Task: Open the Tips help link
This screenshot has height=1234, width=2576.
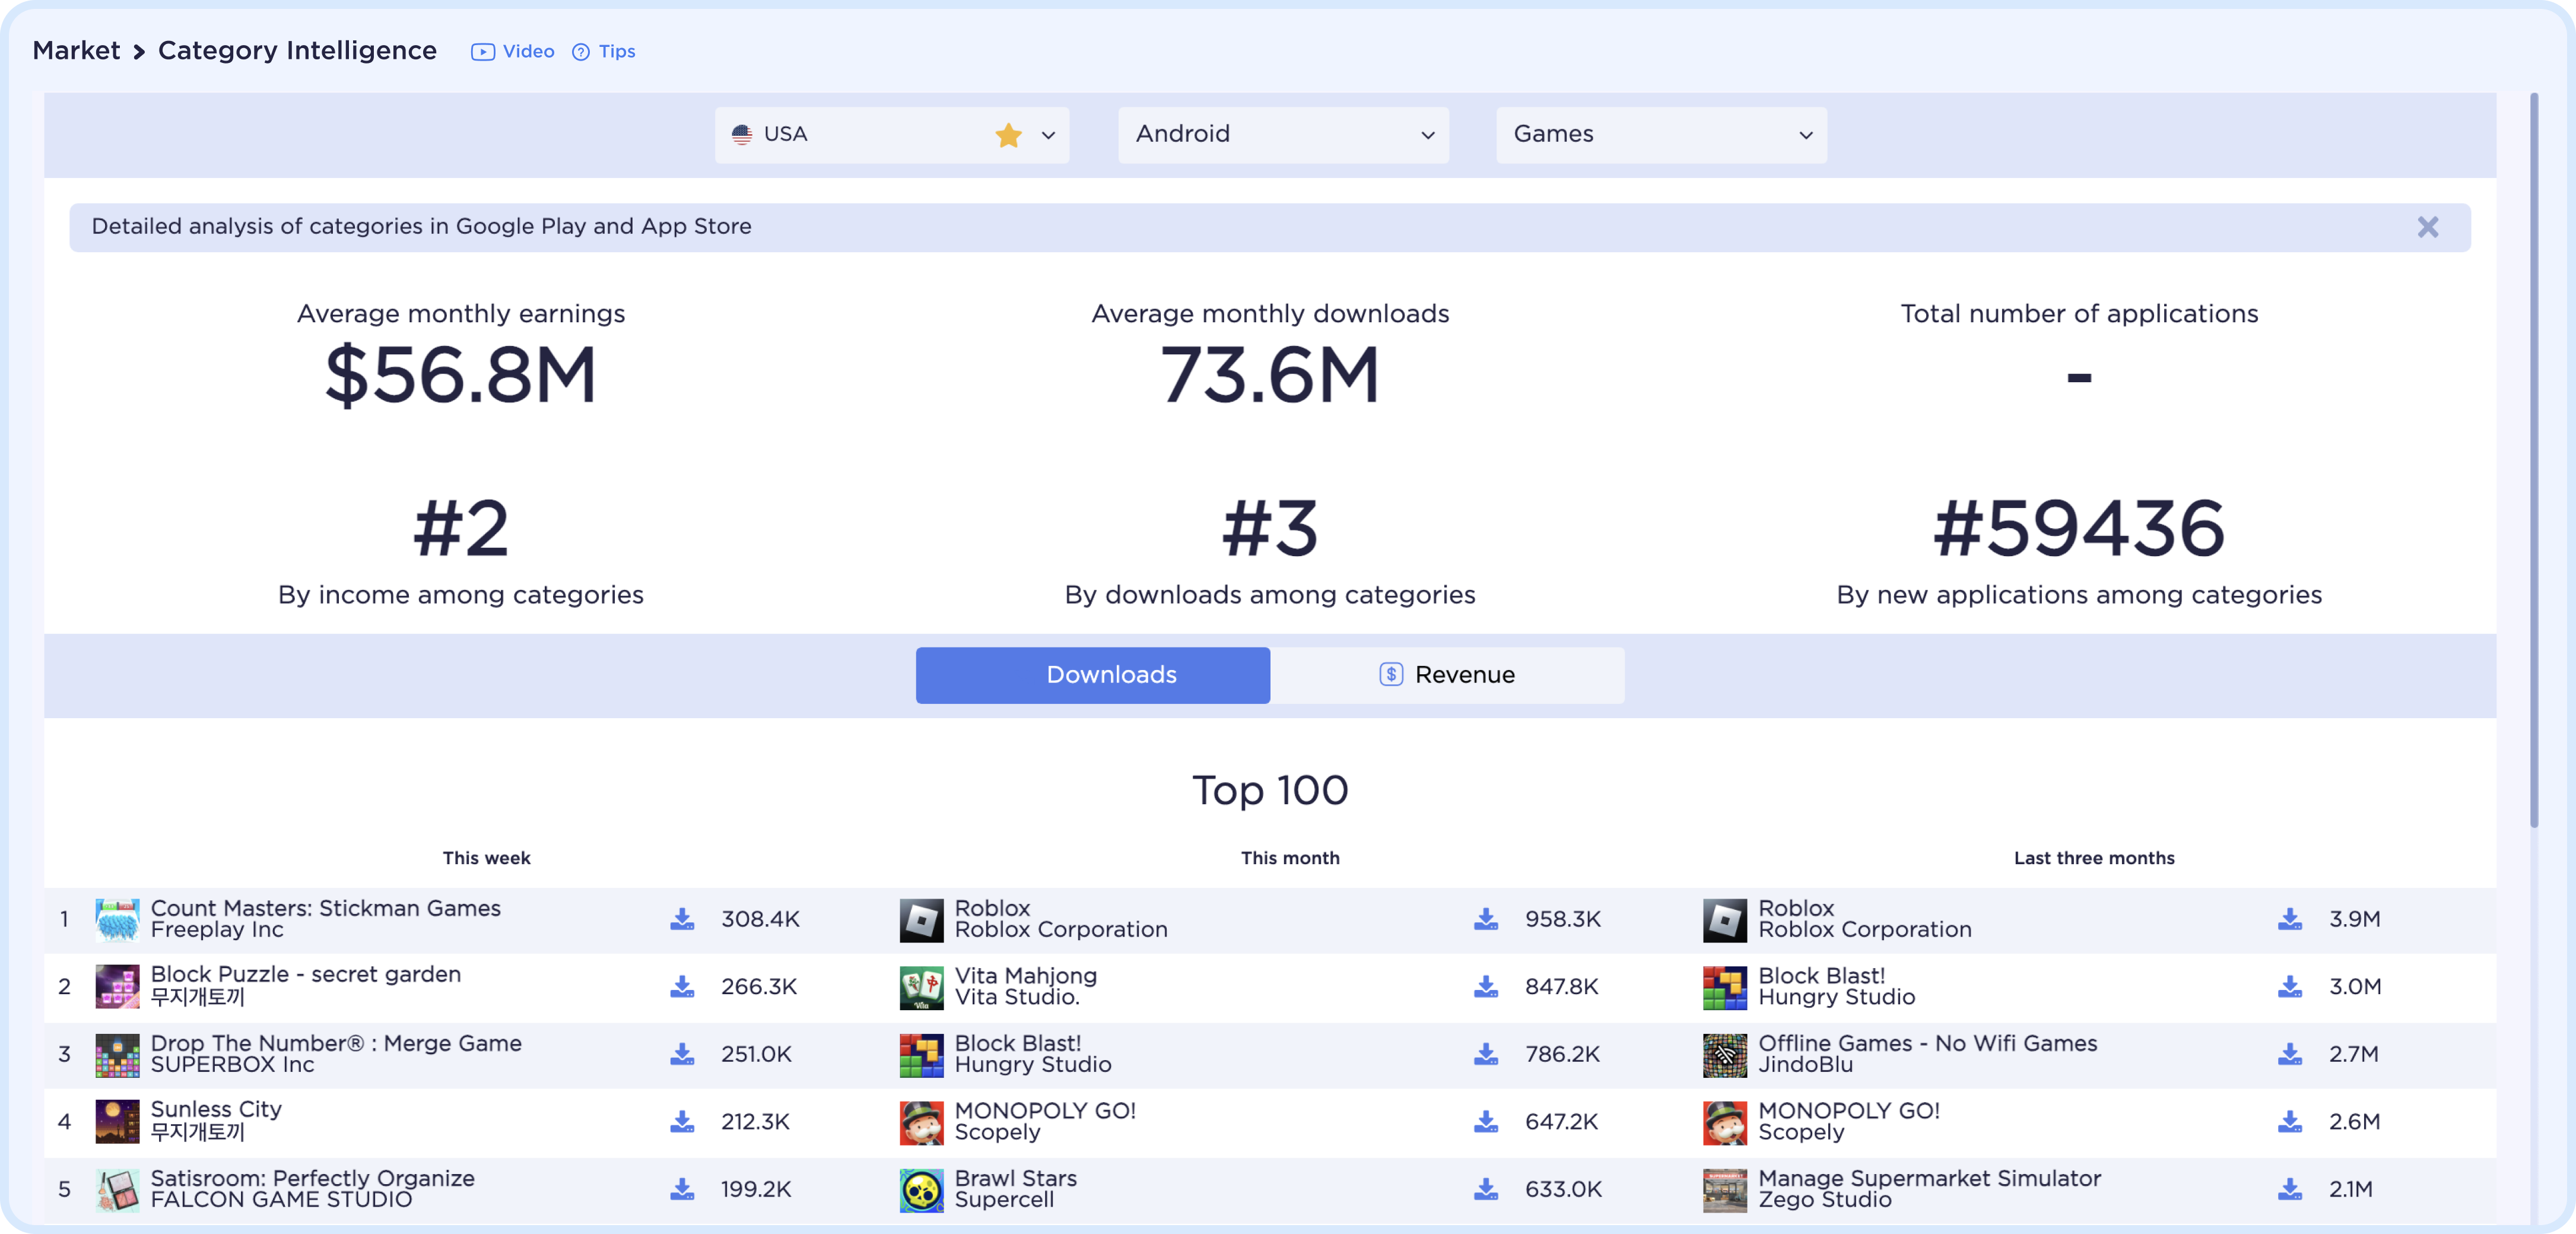Action: click(x=603, y=51)
